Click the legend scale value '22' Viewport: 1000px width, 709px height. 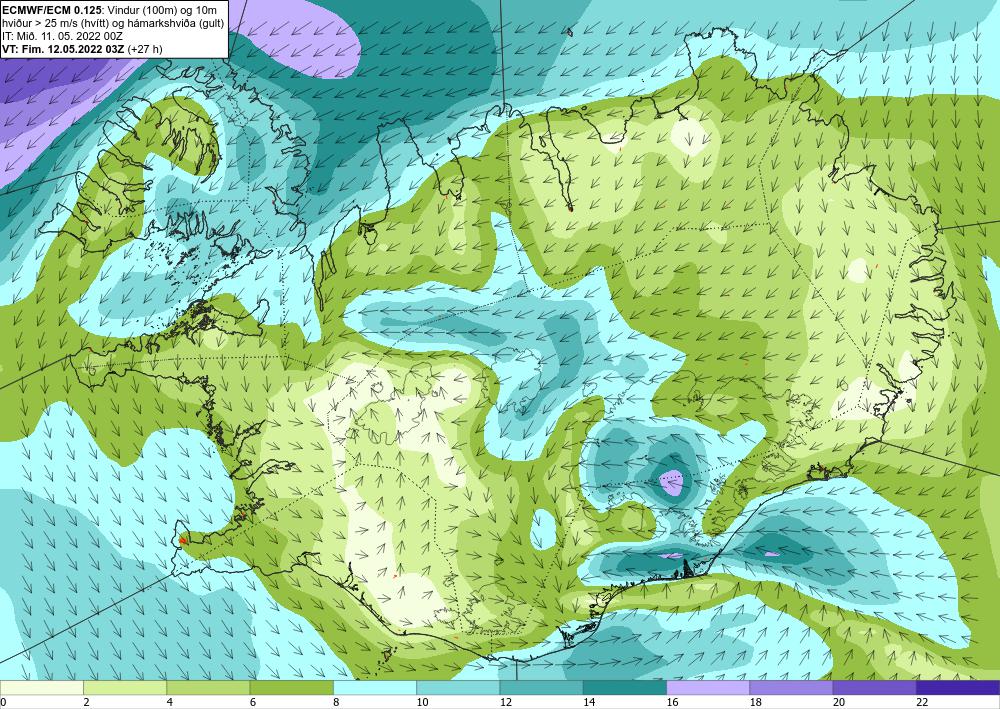[922, 702]
